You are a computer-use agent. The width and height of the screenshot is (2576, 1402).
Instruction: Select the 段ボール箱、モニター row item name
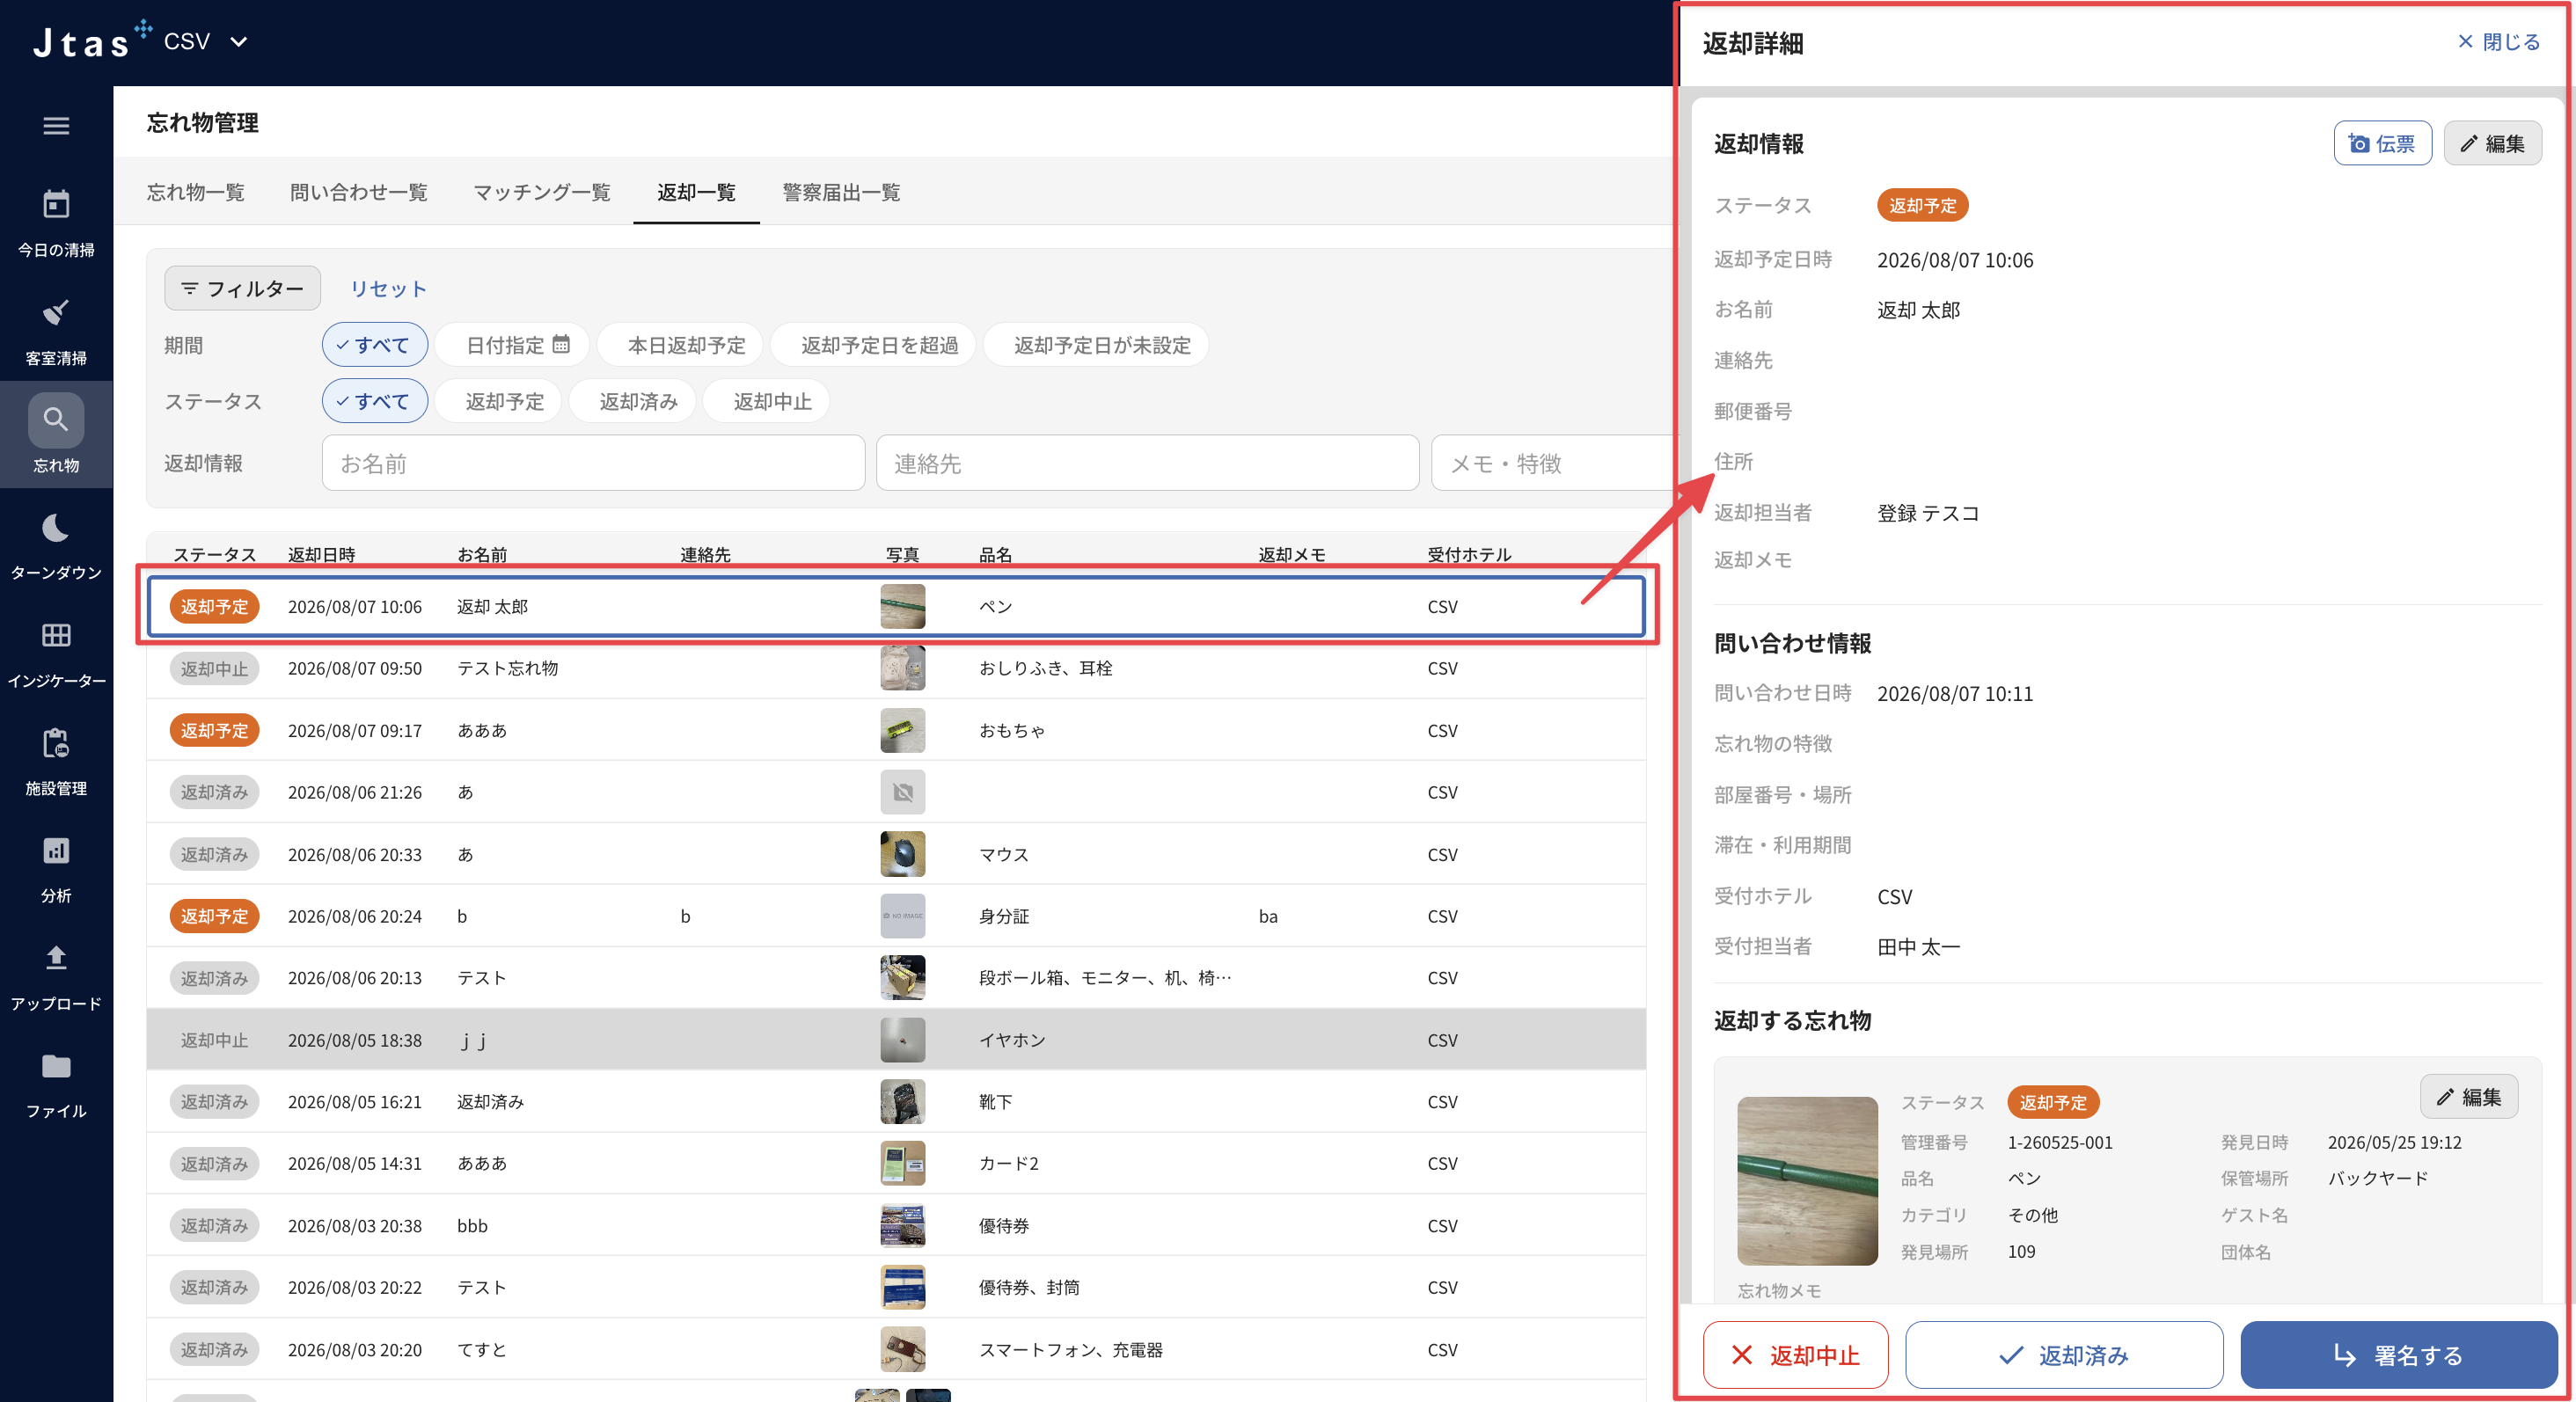(1104, 977)
